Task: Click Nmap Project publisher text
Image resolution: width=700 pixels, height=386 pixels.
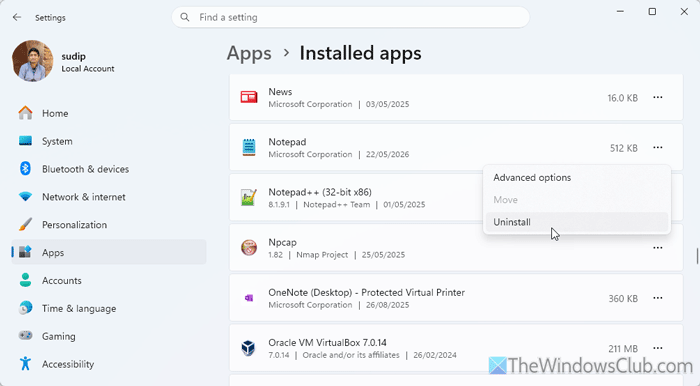Action: [322, 255]
